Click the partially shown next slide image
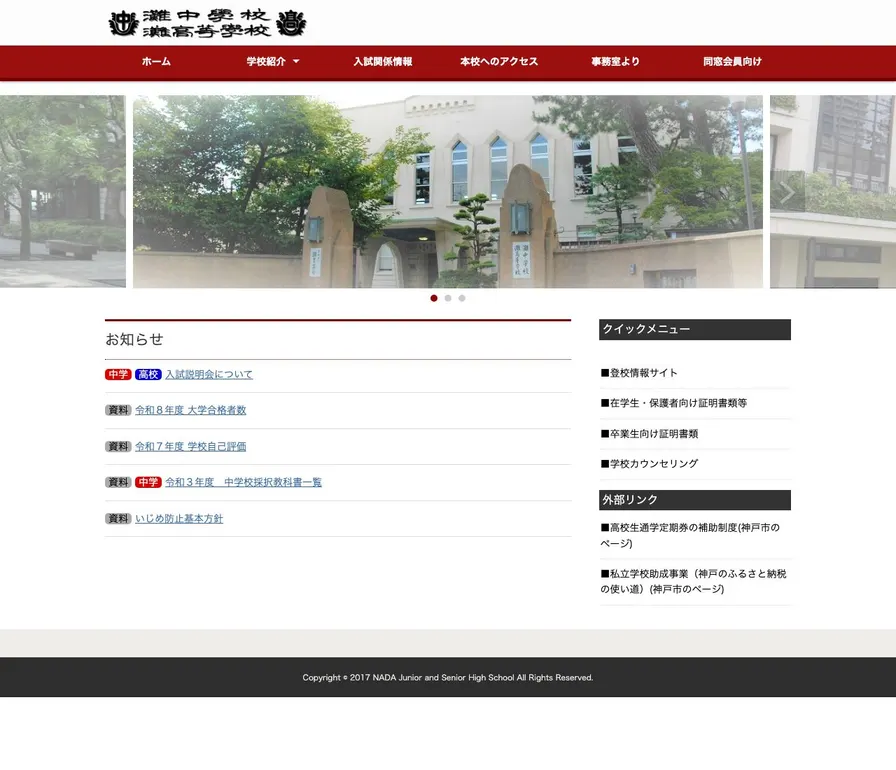 tap(833, 191)
